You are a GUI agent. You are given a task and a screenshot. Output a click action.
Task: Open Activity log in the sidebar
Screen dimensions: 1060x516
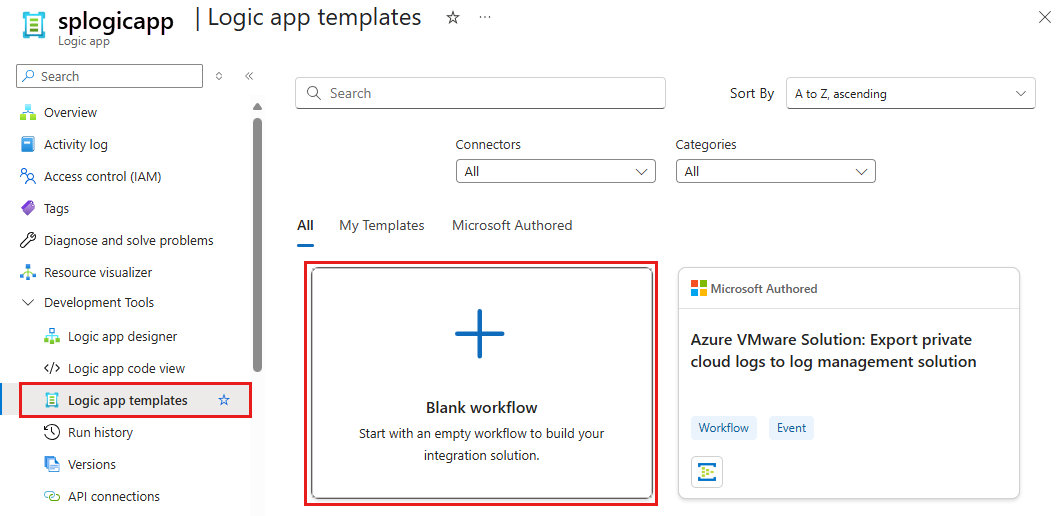point(76,144)
